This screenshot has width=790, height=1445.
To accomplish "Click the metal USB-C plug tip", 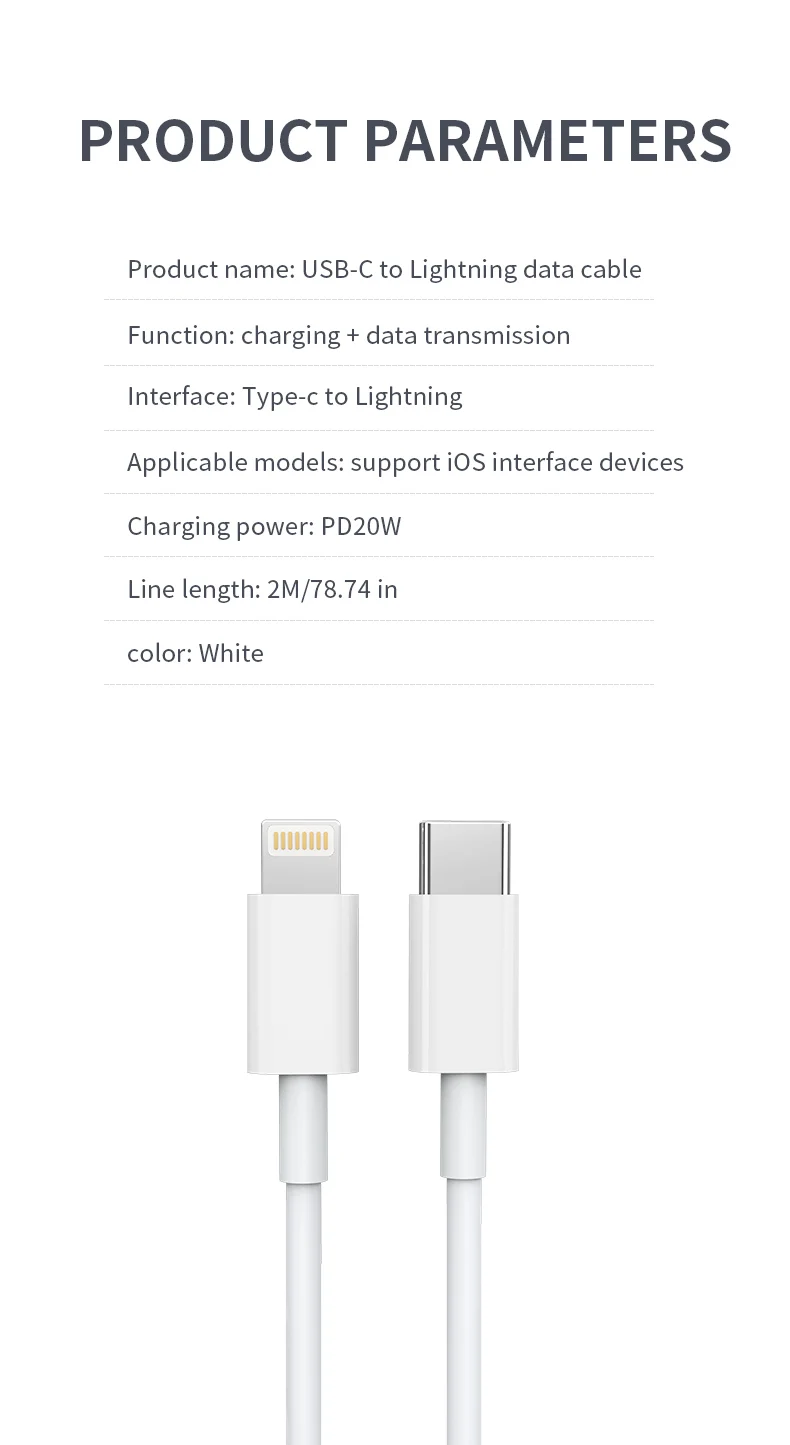I will click(464, 857).
